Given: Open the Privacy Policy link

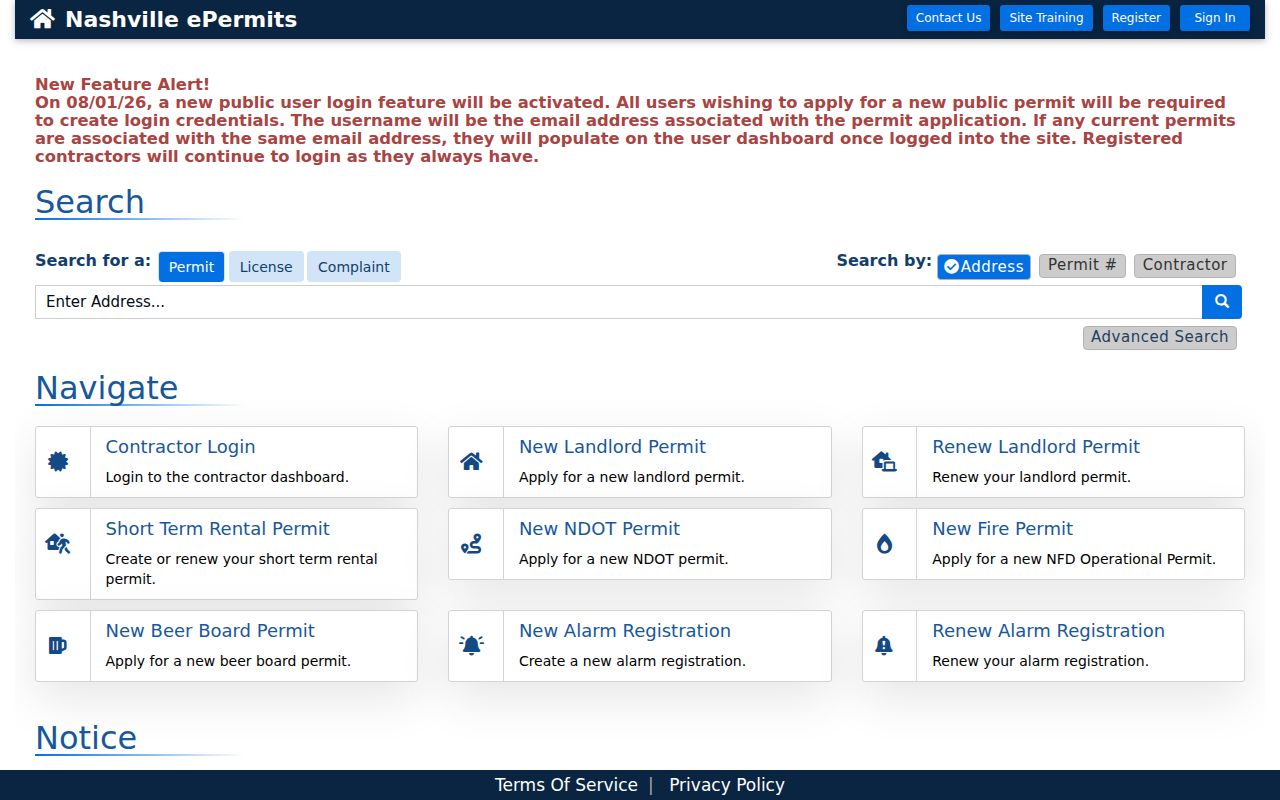Looking at the screenshot, I should point(727,785).
